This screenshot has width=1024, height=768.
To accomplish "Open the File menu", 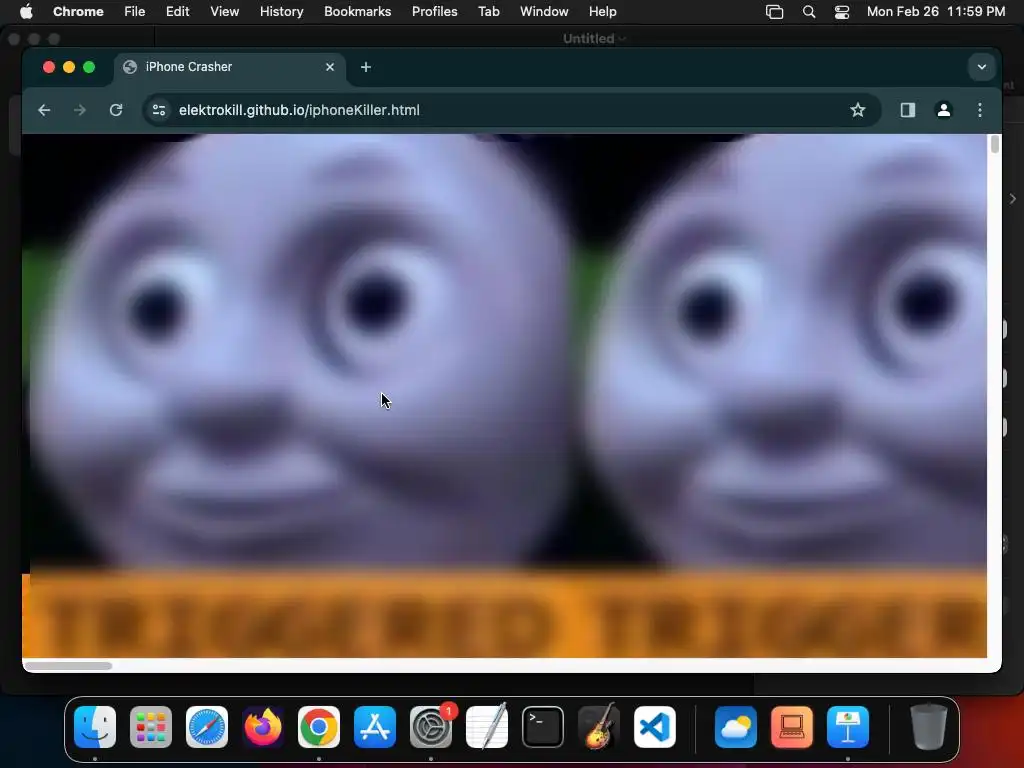I will point(135,12).
